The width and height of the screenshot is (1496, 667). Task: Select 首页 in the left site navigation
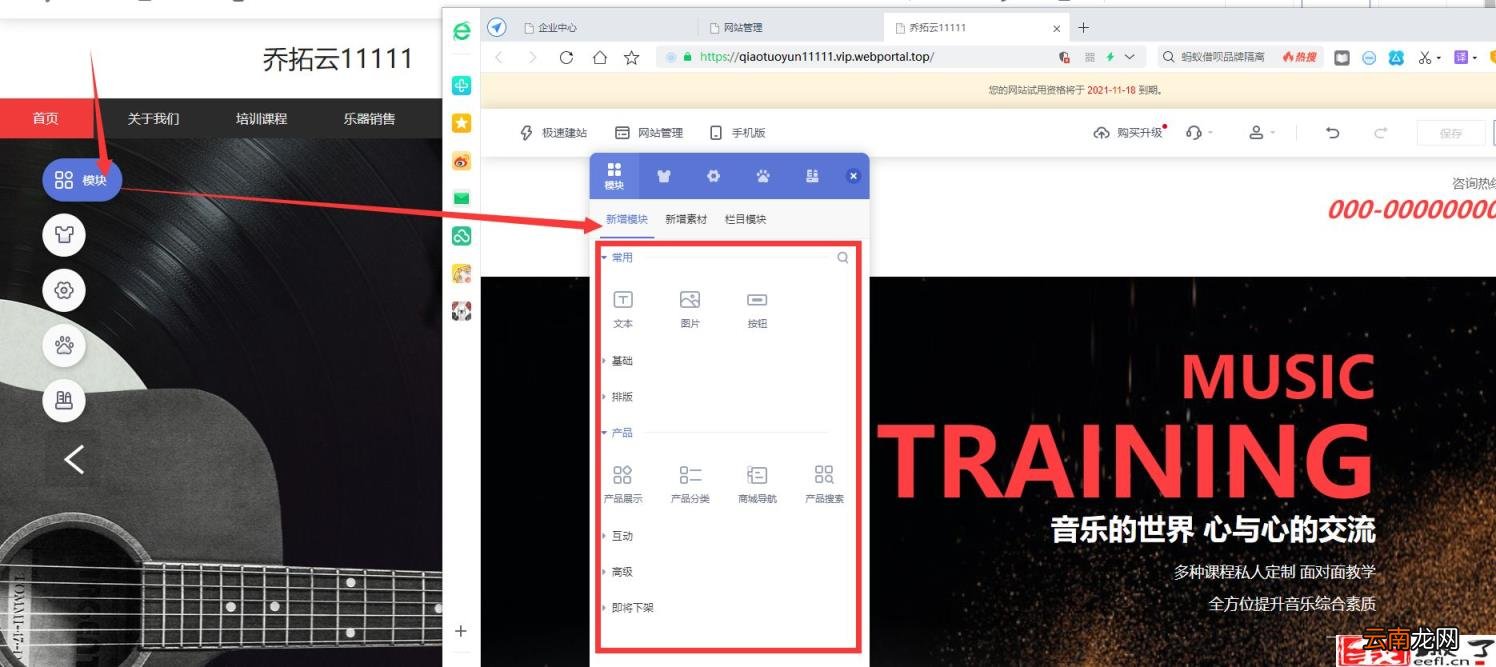tap(45, 118)
